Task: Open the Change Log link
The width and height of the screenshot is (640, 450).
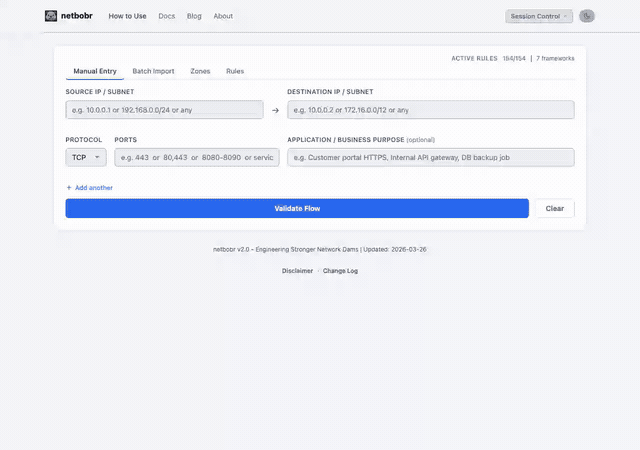Action: tap(340, 271)
